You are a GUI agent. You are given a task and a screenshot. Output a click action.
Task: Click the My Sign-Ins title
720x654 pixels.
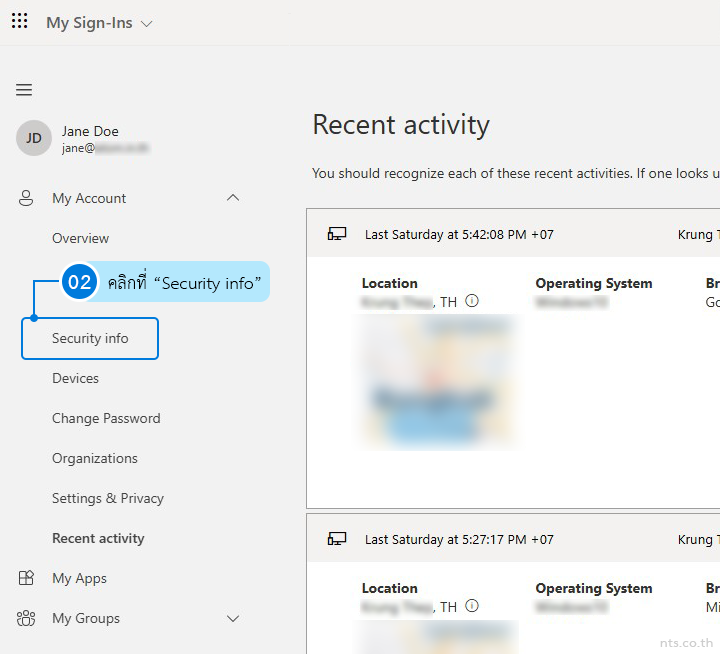(89, 23)
